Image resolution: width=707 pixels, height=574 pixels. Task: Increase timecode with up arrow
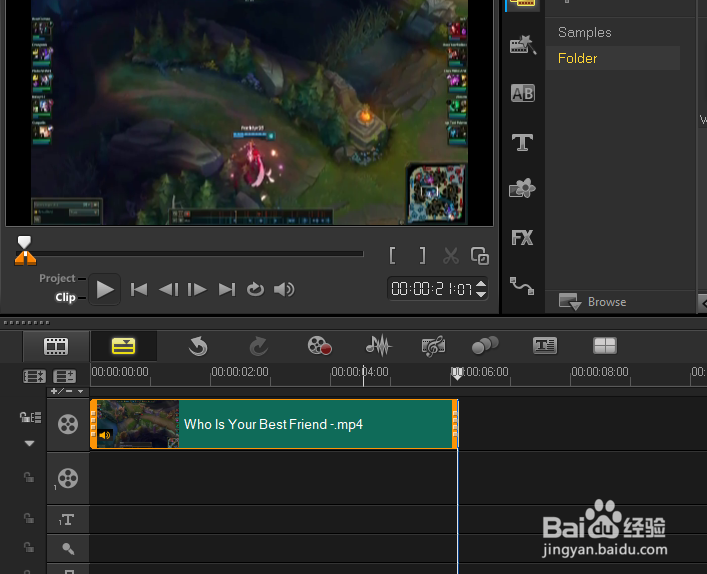(x=481, y=284)
